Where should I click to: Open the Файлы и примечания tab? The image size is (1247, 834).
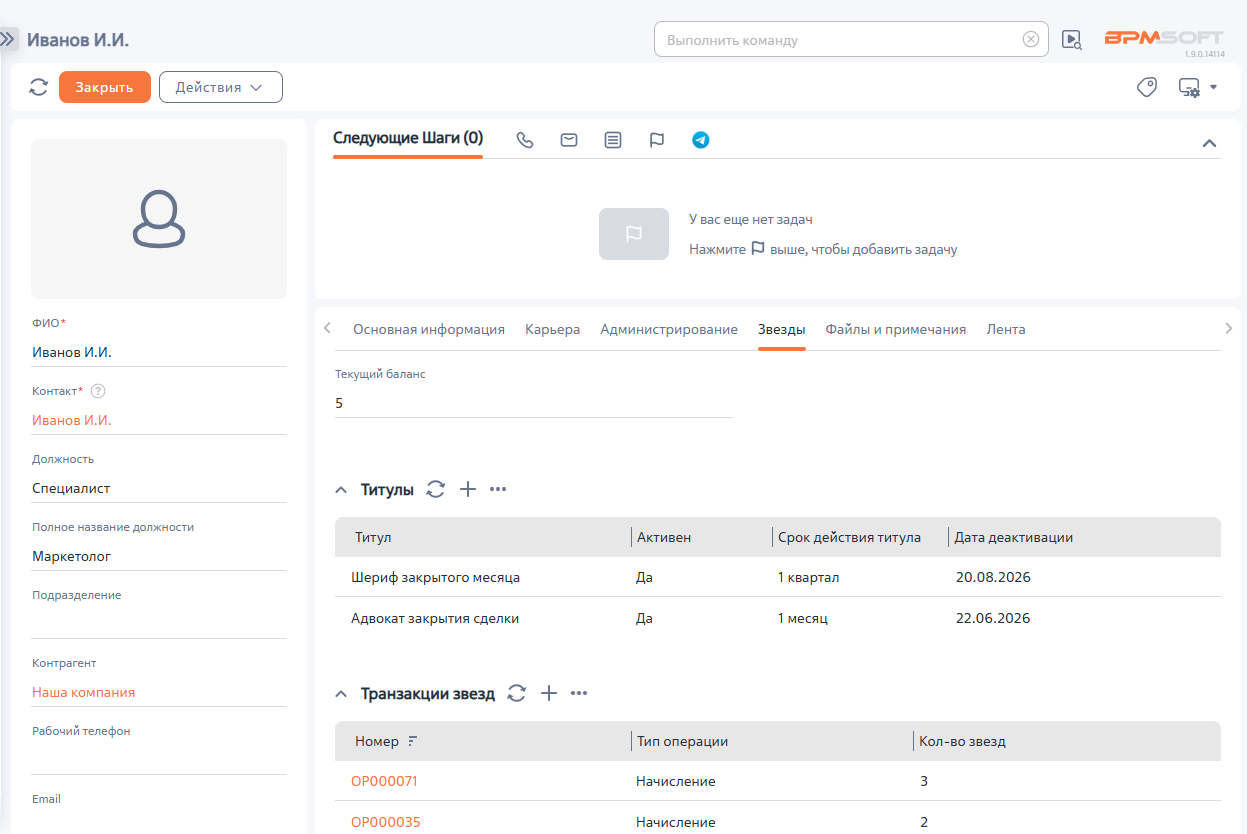coord(896,329)
